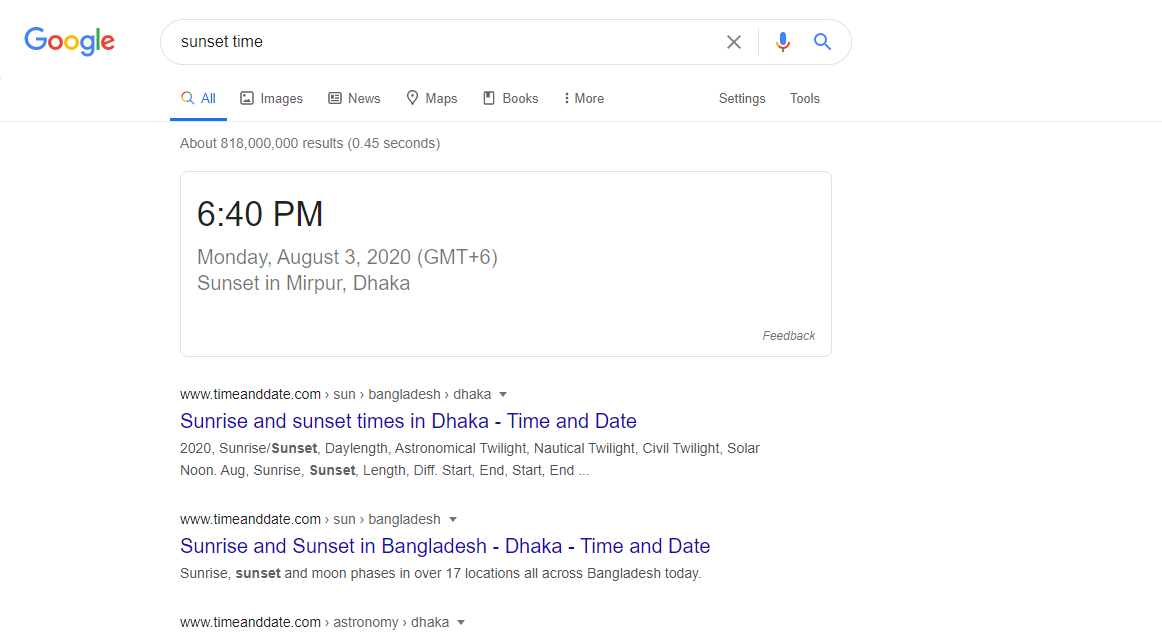This screenshot has width=1162, height=633.
Task: Expand the More search categories menu
Action: pyautogui.click(x=584, y=98)
